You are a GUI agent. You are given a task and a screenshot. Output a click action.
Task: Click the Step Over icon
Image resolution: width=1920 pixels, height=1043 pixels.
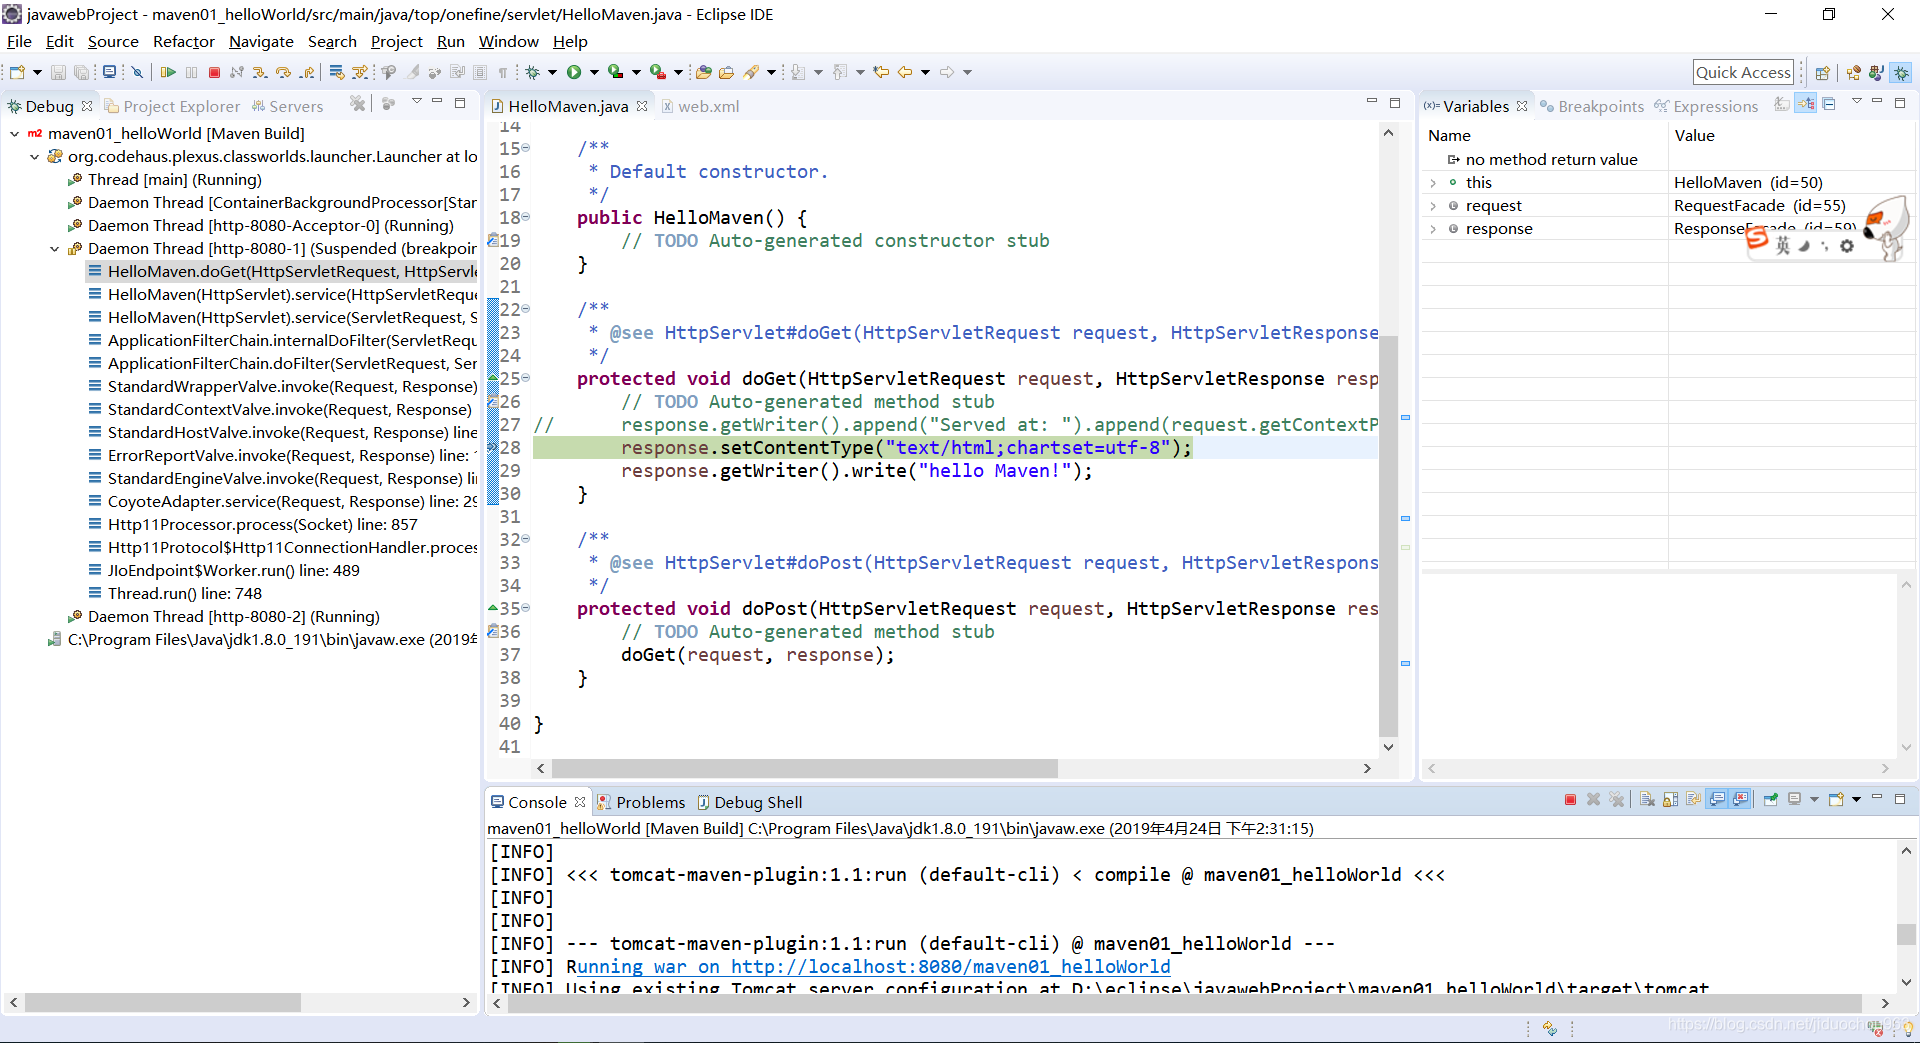coord(283,72)
